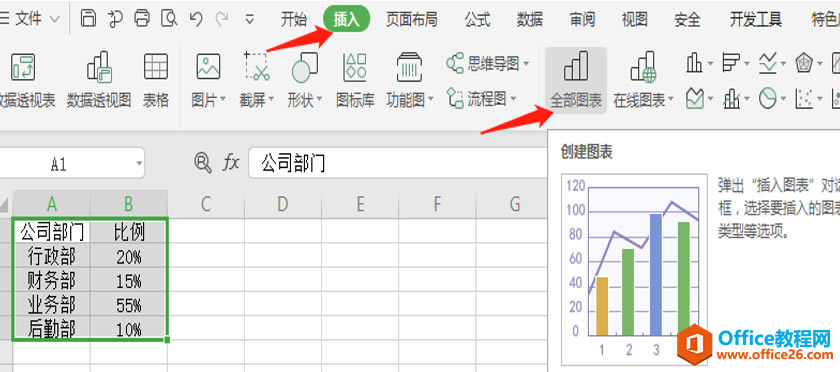This screenshot has width=840, height=372.
Task: Click the 全部图表 all charts button
Action: [x=576, y=80]
